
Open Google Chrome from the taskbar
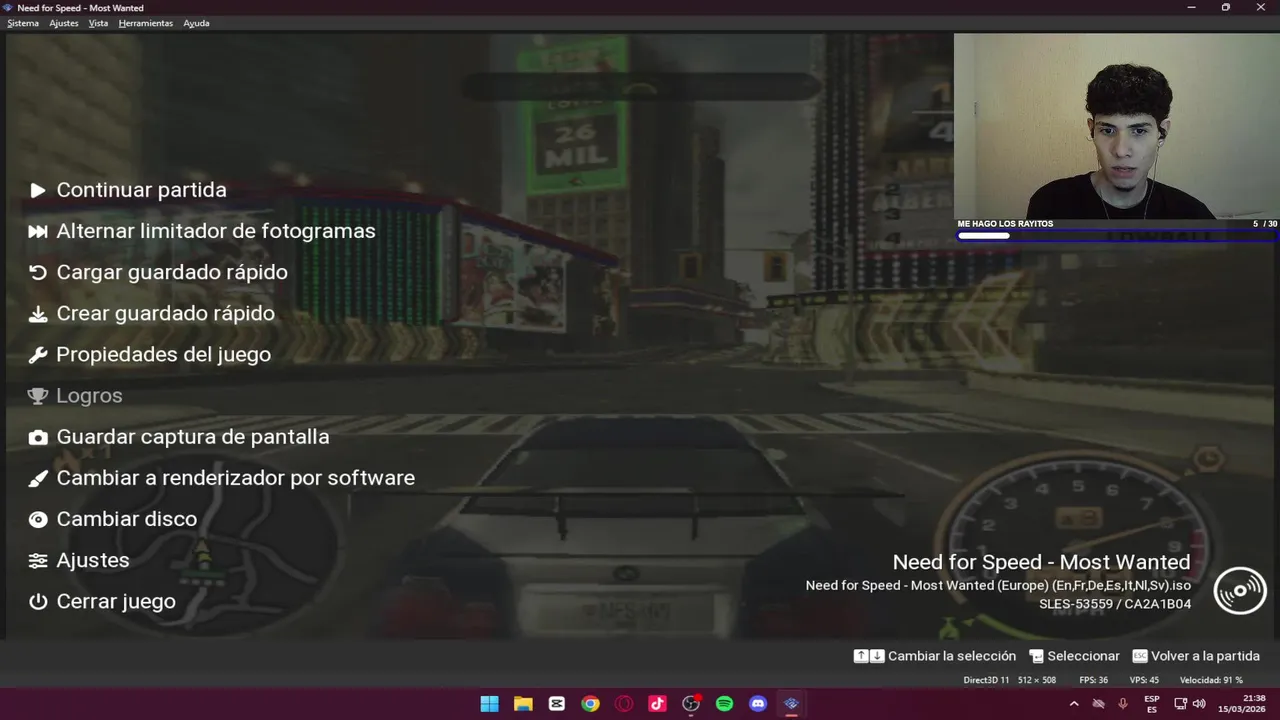click(590, 704)
